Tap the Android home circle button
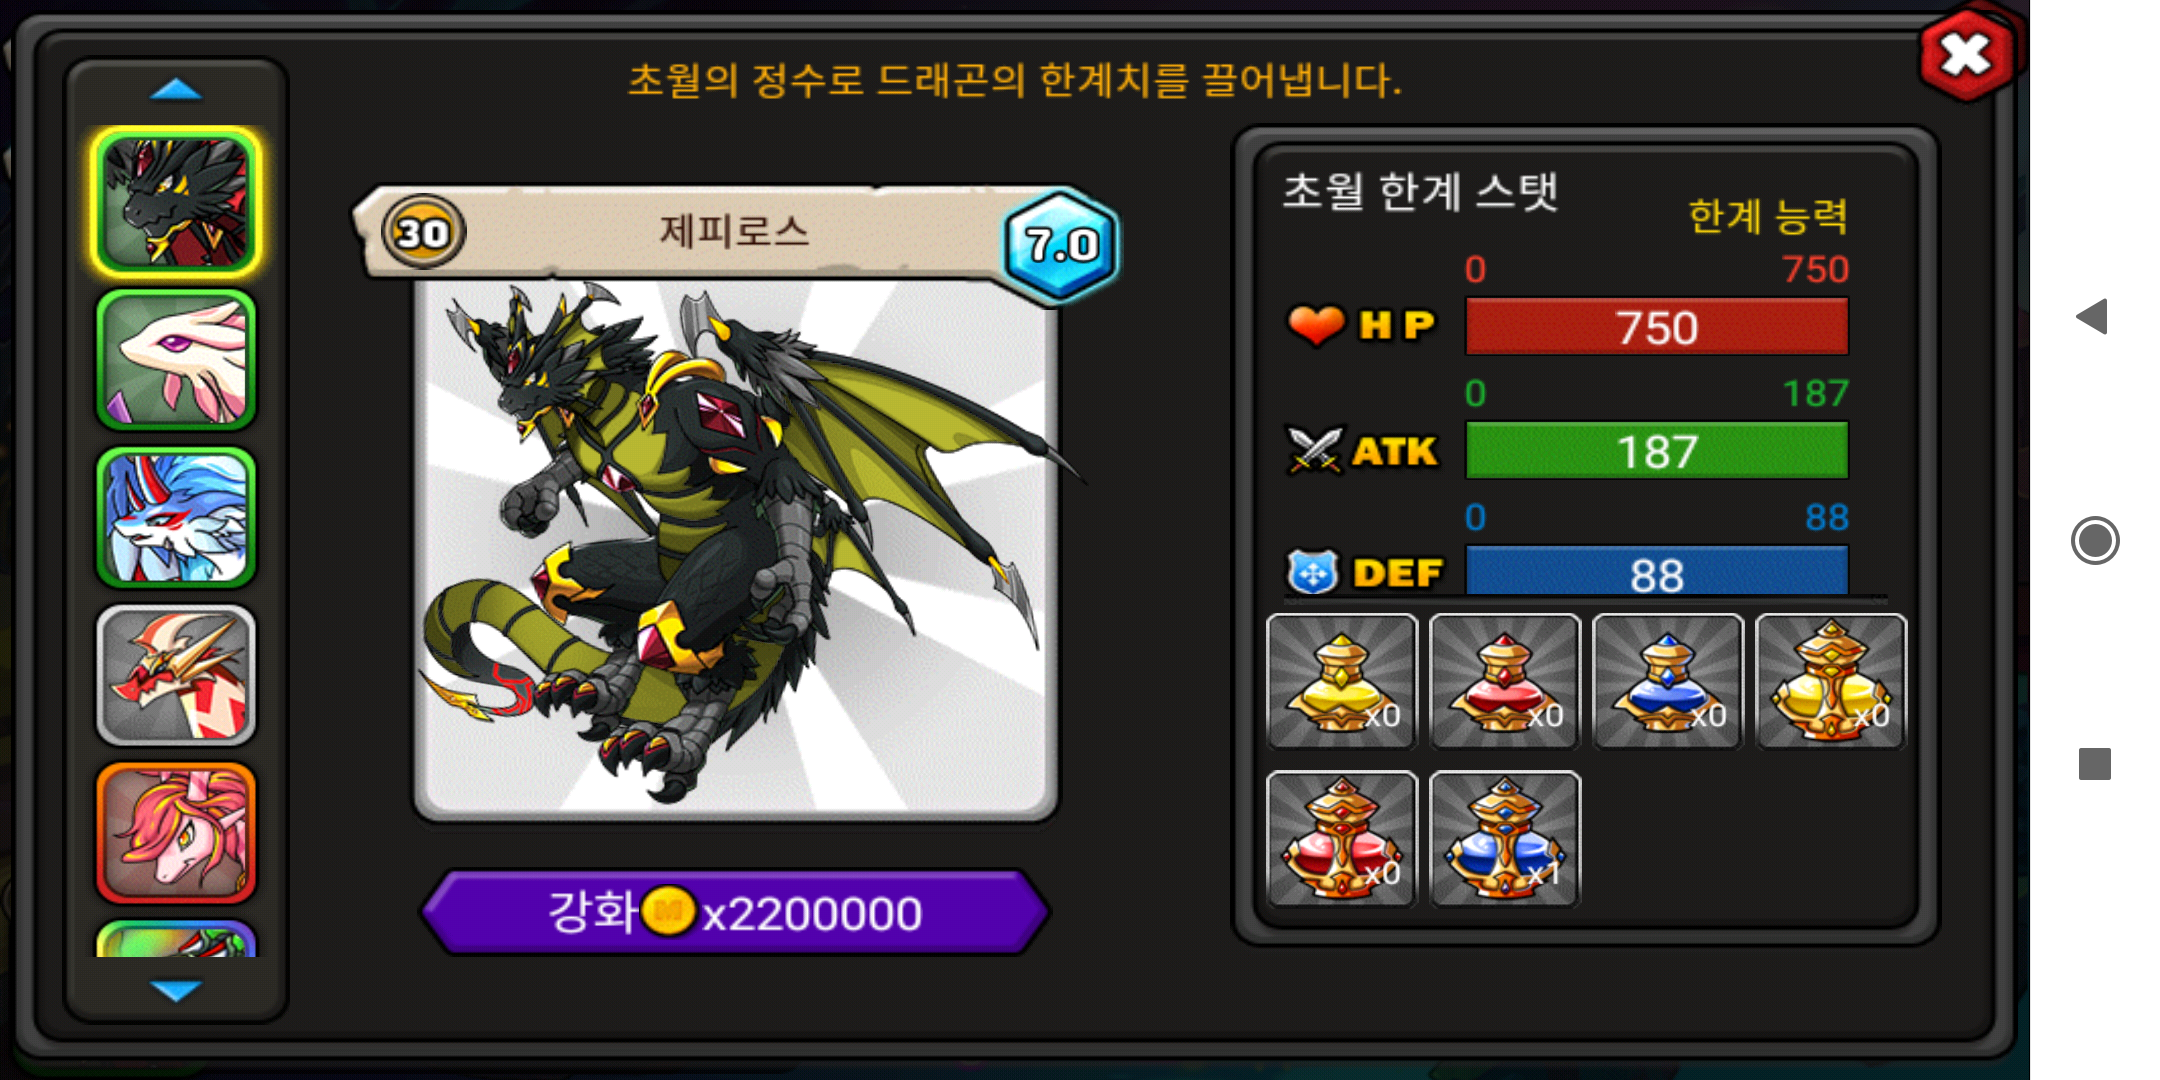This screenshot has width=2160, height=1080. click(x=2095, y=541)
